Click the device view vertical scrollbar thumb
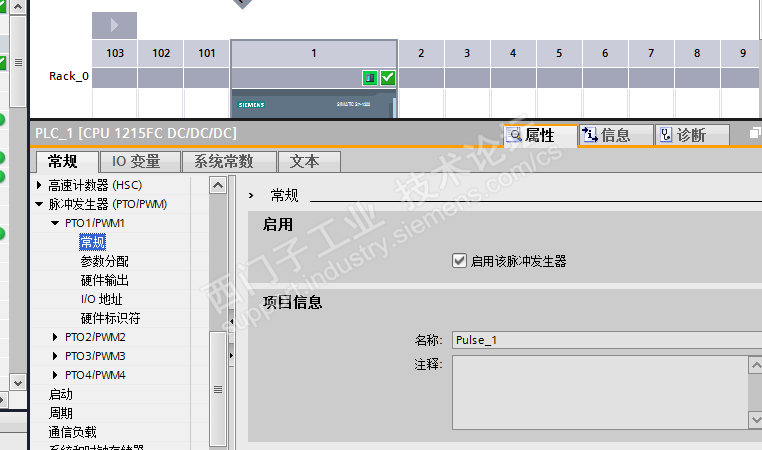 pos(18,62)
